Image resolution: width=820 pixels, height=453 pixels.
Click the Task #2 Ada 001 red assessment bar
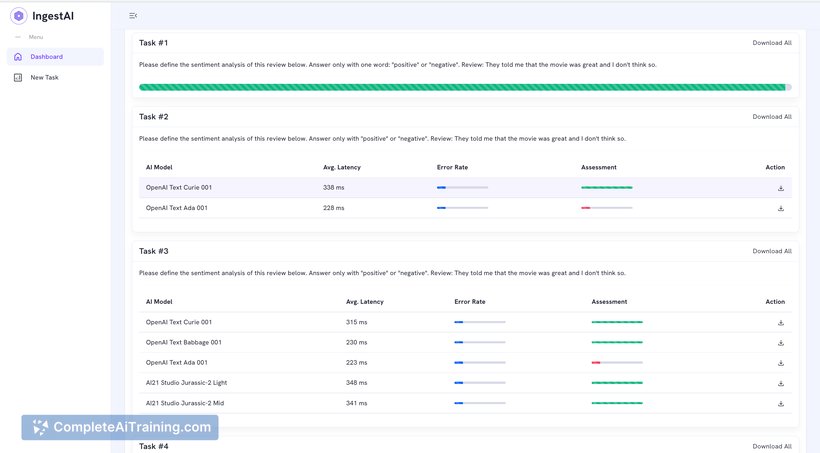pyautogui.click(x=607, y=208)
